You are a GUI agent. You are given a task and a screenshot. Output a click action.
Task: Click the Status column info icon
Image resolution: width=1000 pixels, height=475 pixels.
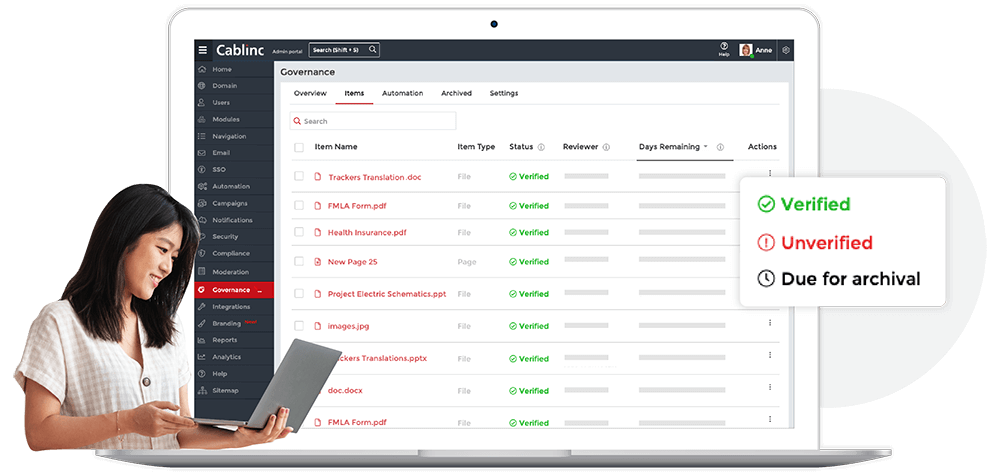click(x=541, y=147)
